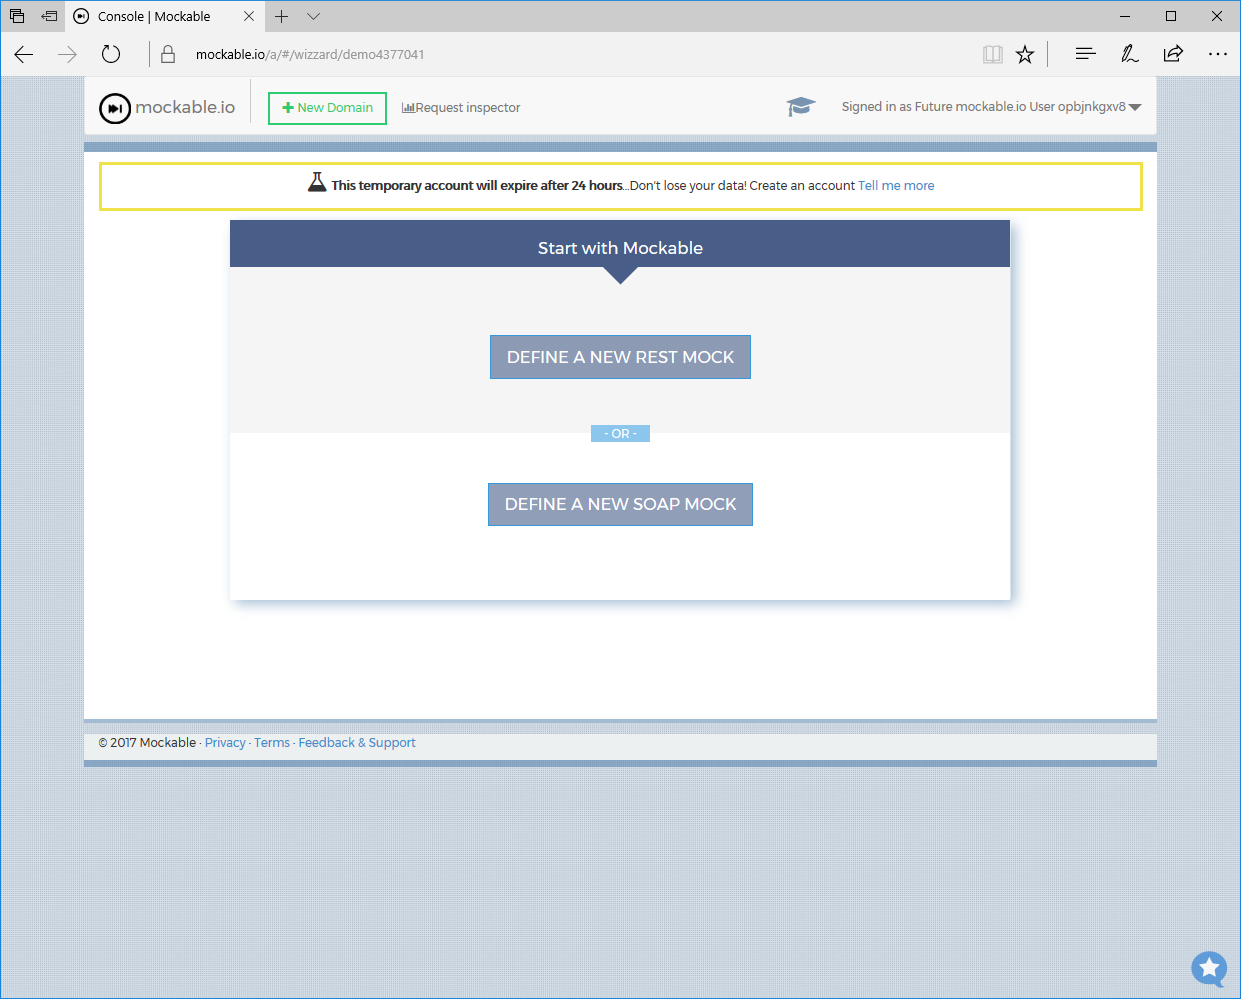Open a new browser tab
This screenshot has width=1241, height=999.
(x=282, y=16)
